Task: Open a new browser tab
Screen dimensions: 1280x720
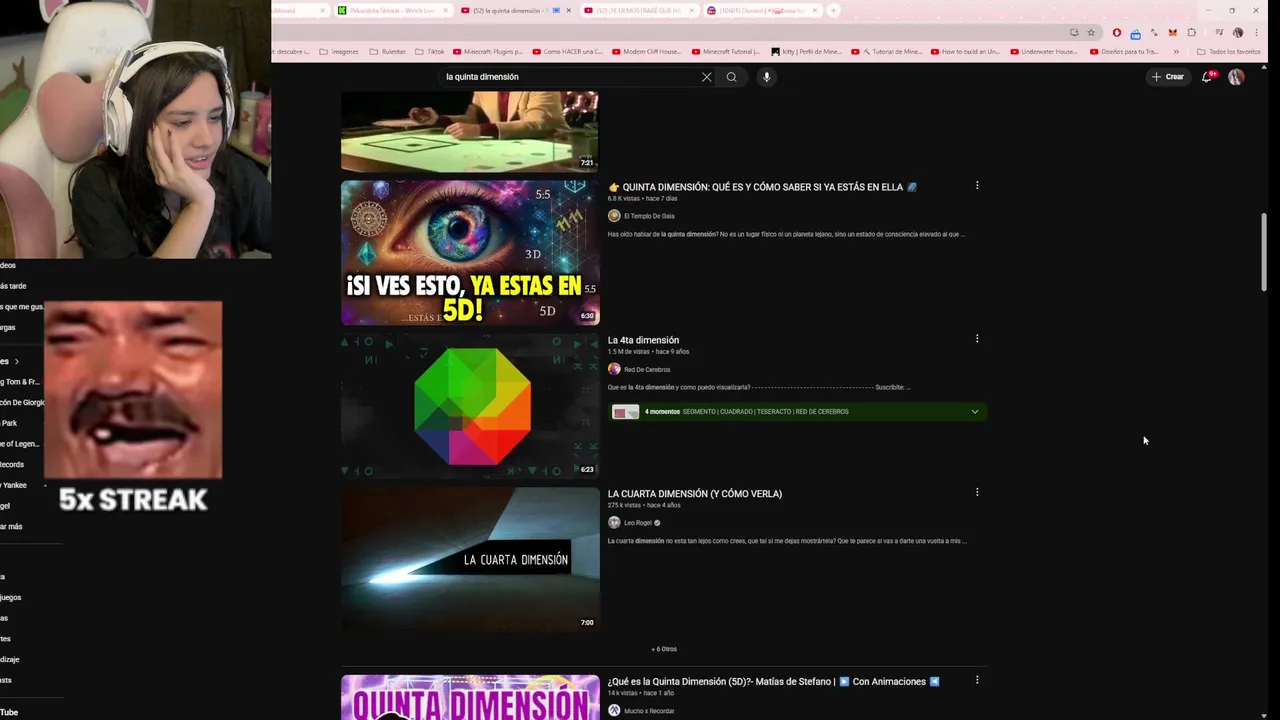Action: tap(833, 10)
